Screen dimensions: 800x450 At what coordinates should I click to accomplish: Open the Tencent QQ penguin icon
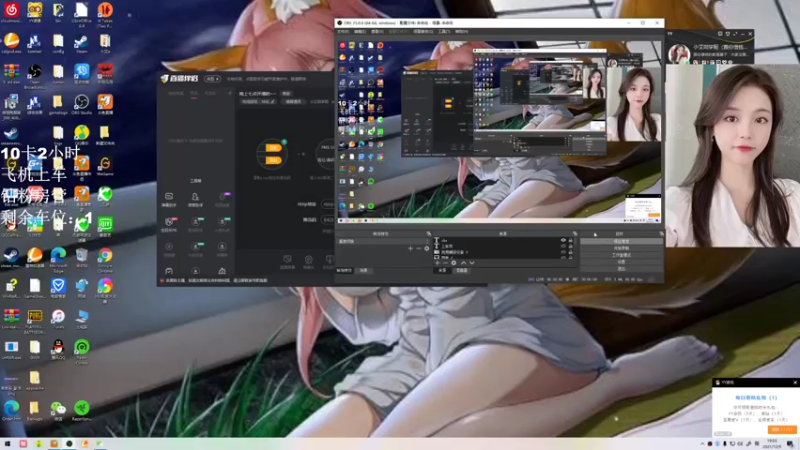[58, 347]
